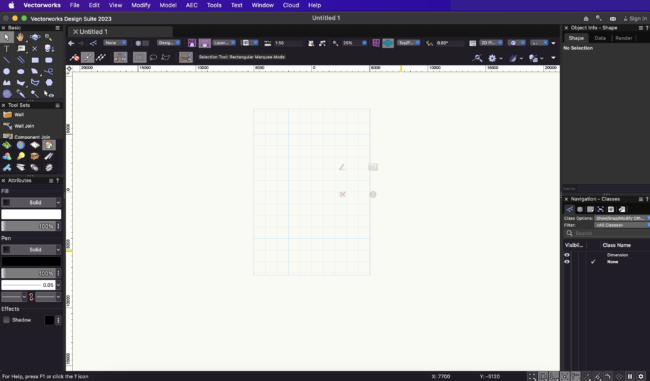Toggle visibility of None class
This screenshot has height=381, width=650.
tap(567, 262)
